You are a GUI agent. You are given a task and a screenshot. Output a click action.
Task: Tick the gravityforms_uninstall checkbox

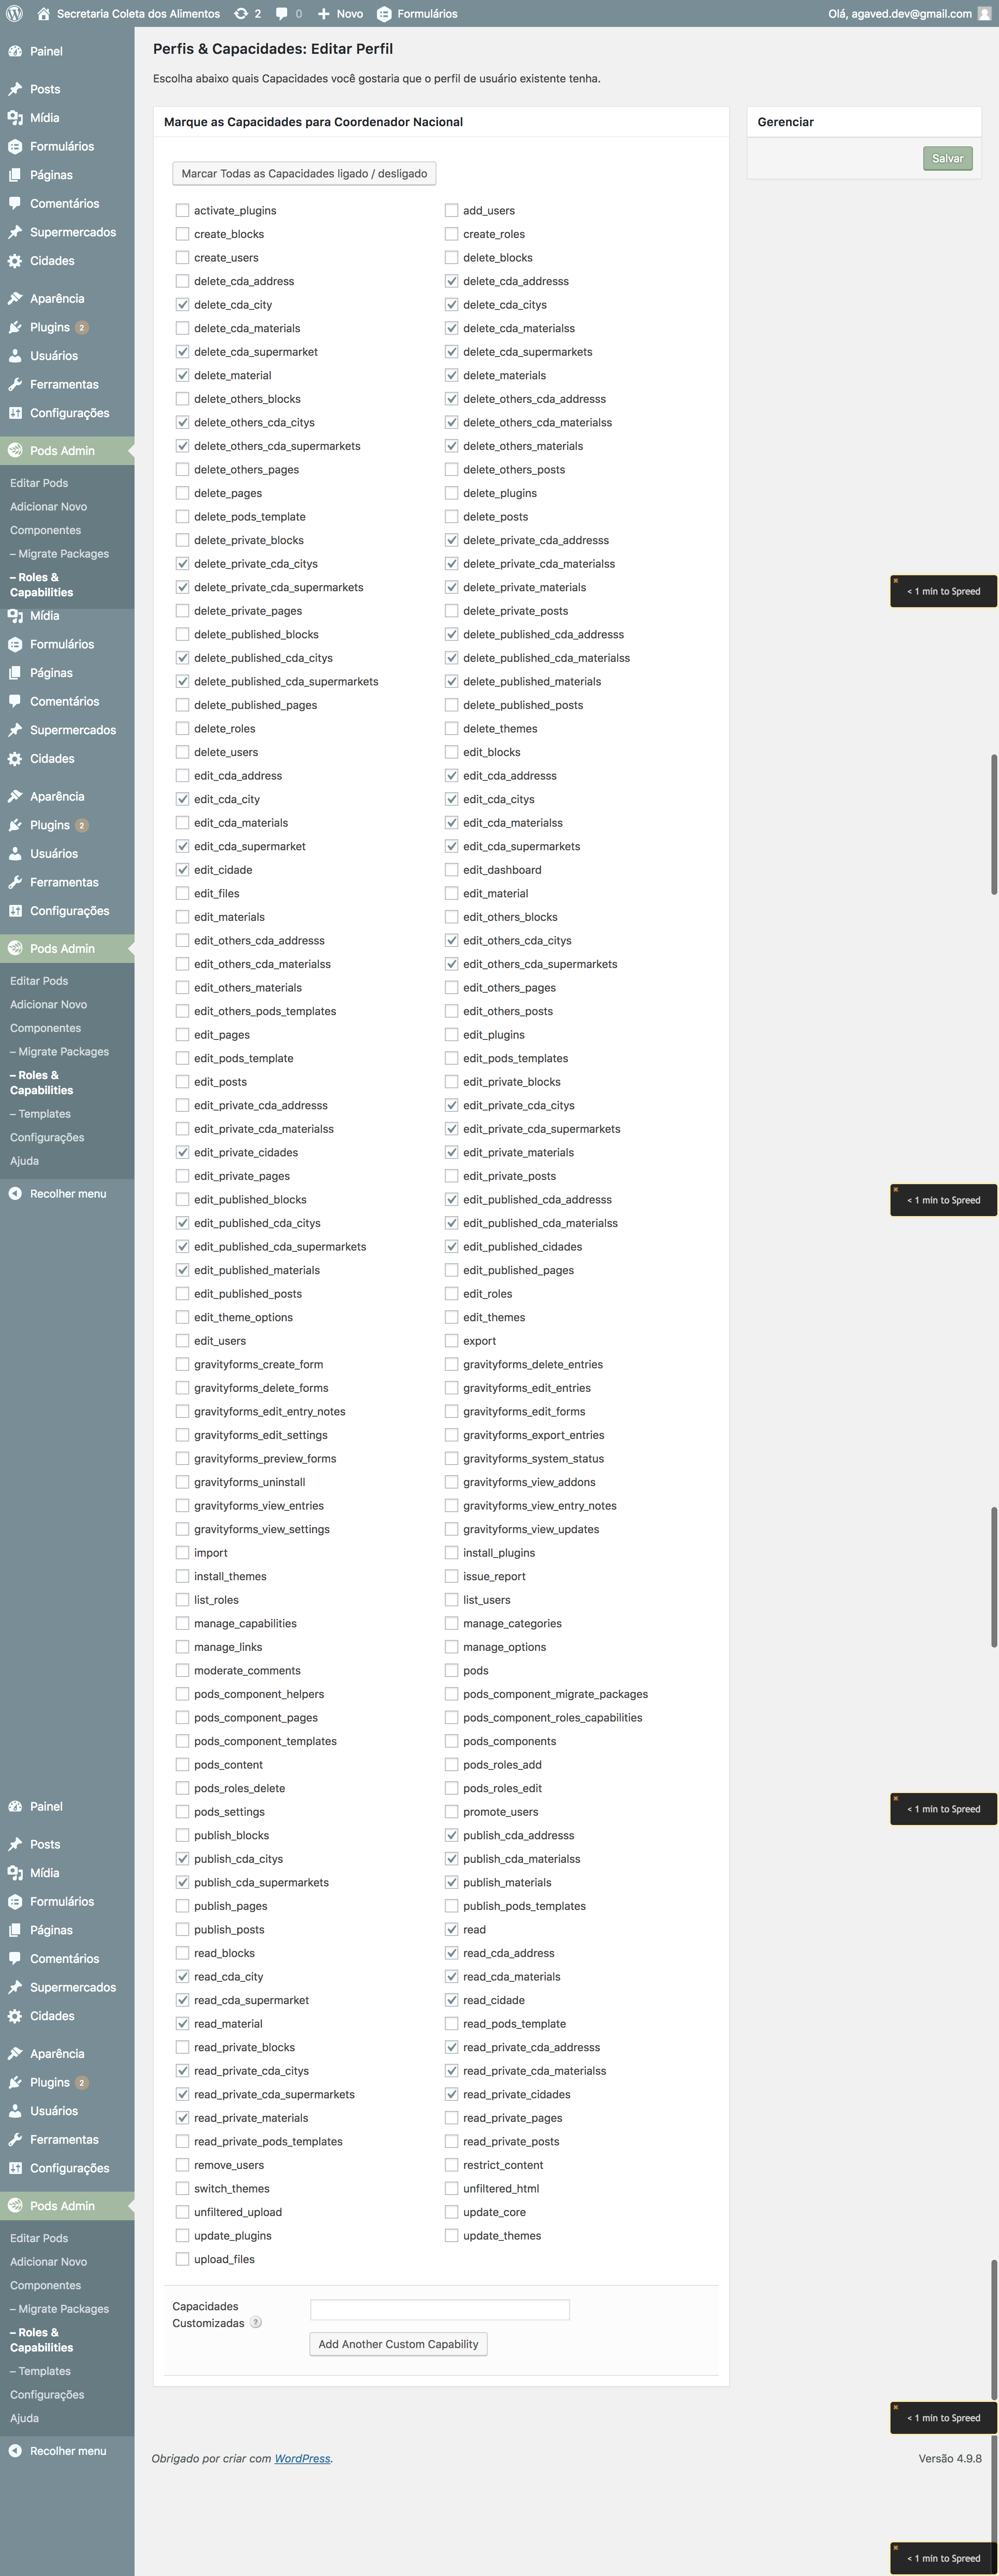182,1482
